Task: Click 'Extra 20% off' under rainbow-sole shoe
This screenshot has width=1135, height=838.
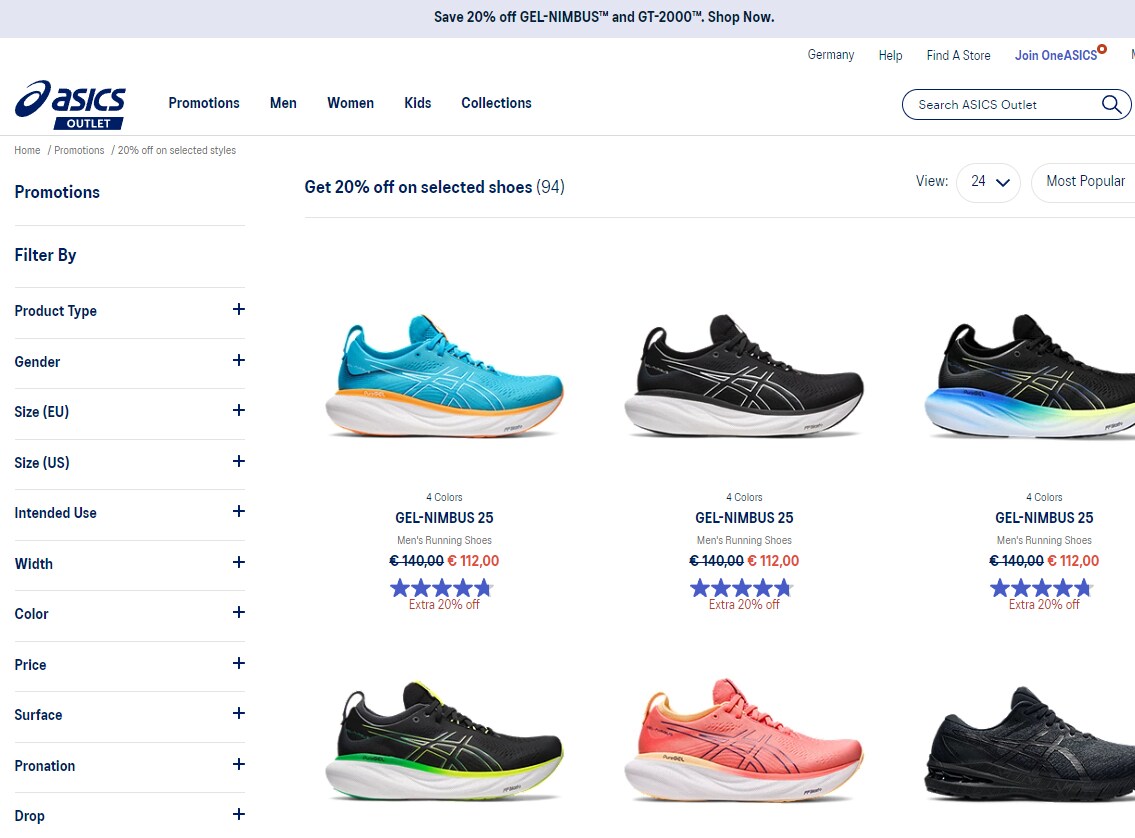Action: coord(1044,604)
